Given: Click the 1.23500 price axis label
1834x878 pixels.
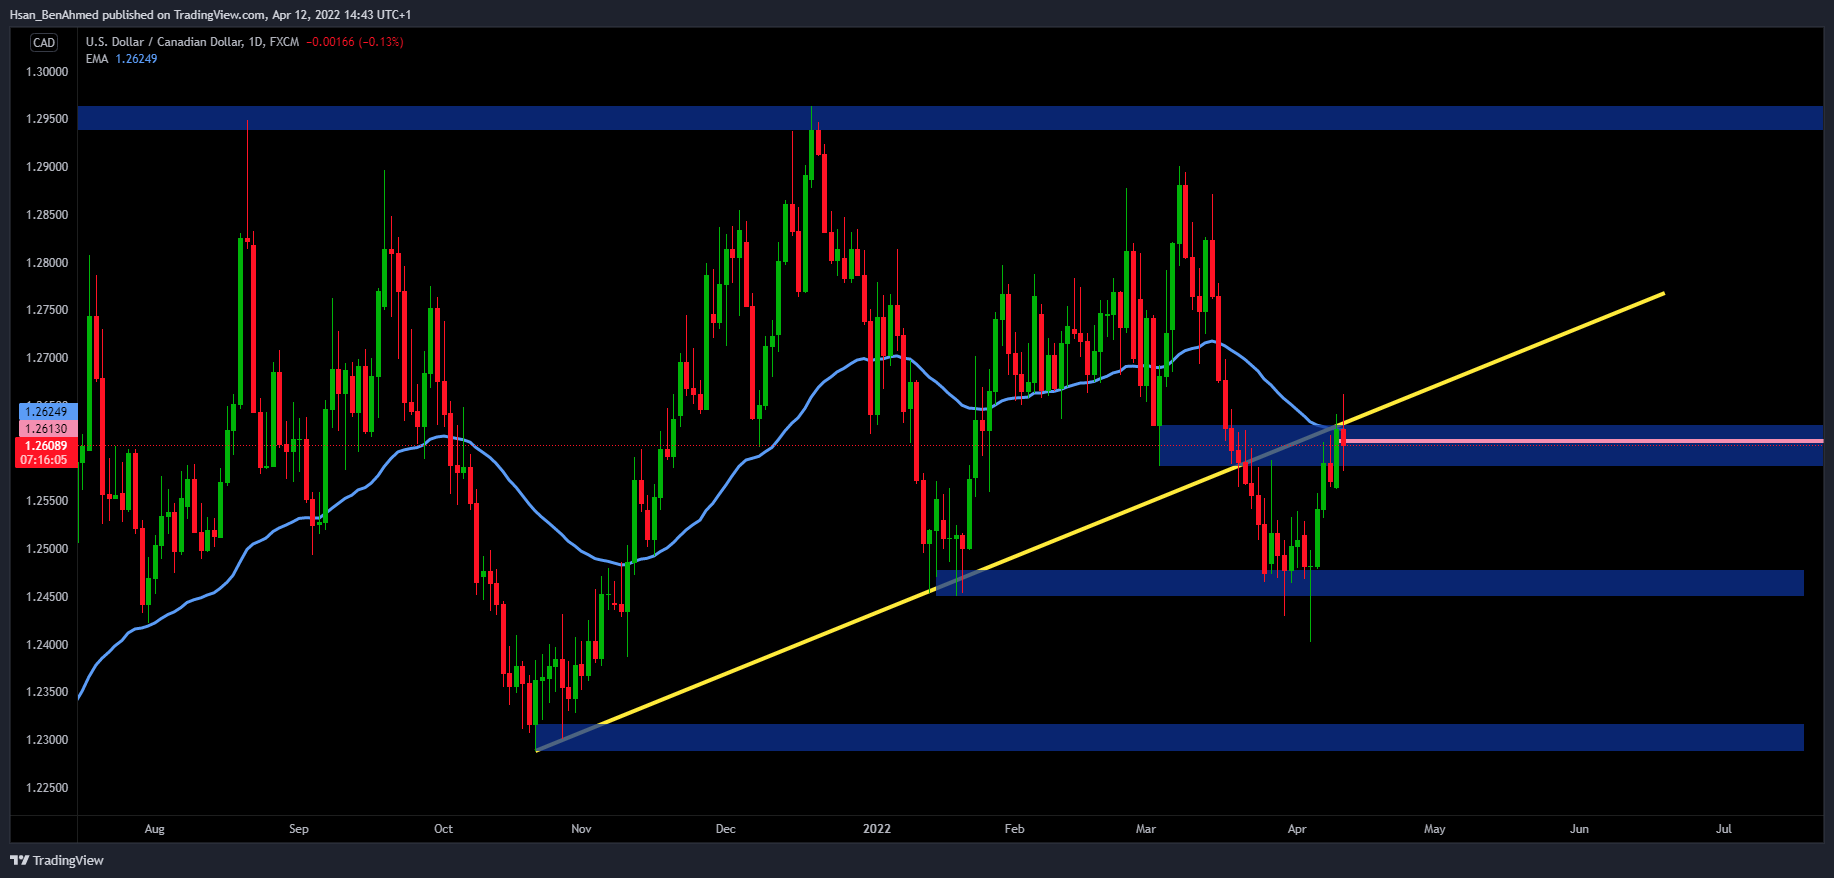Looking at the screenshot, I should click(x=47, y=692).
